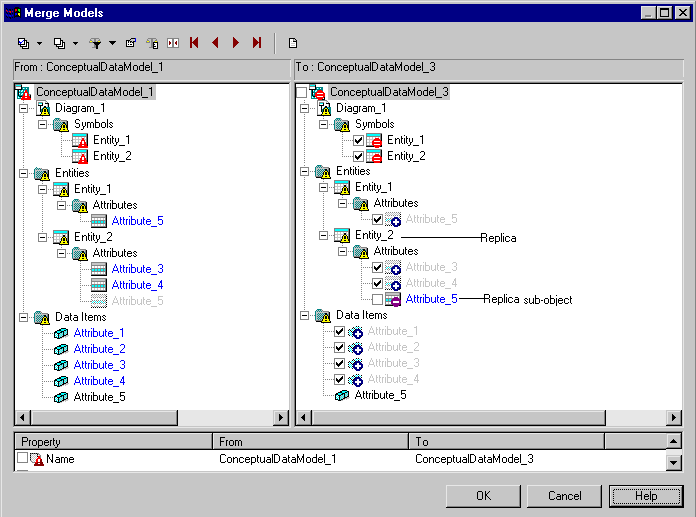The height and width of the screenshot is (517, 696).
Task: Collapse Diagram_1 in the To pane
Action: [304, 108]
